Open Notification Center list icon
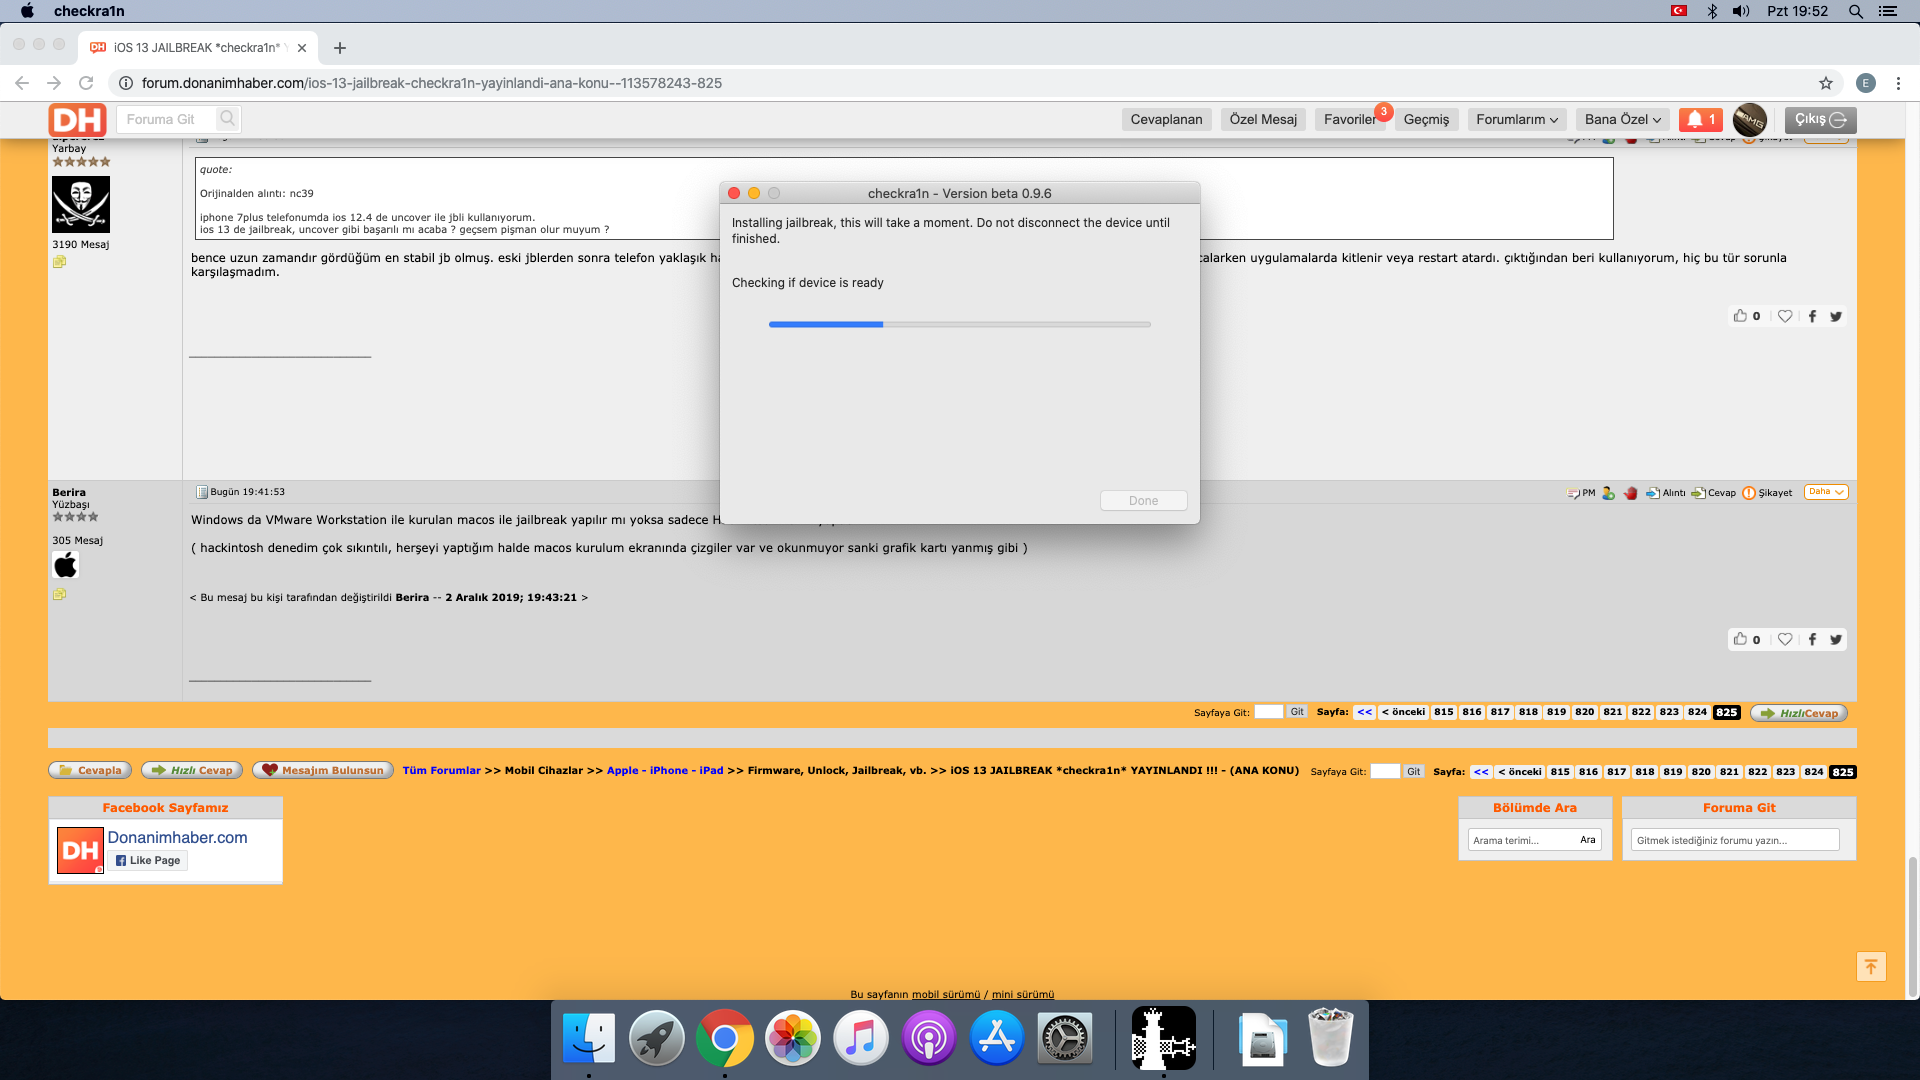 click(x=1888, y=11)
